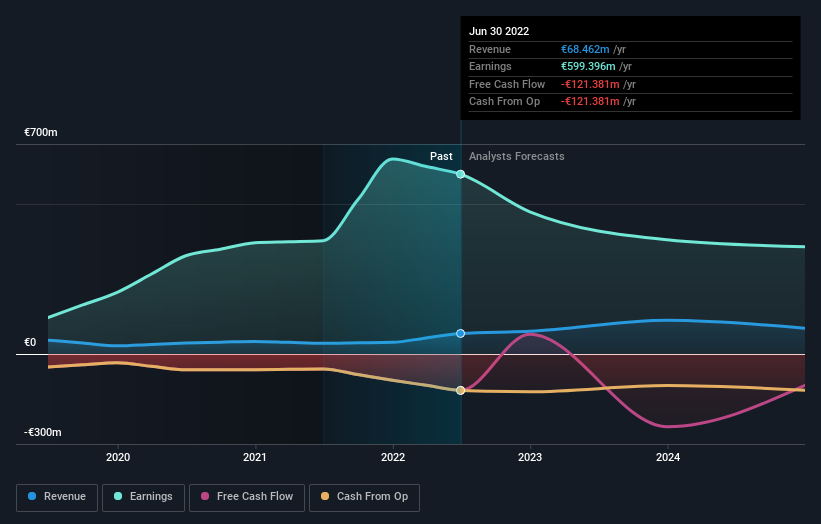Click the 2020 x-axis label

(118, 458)
